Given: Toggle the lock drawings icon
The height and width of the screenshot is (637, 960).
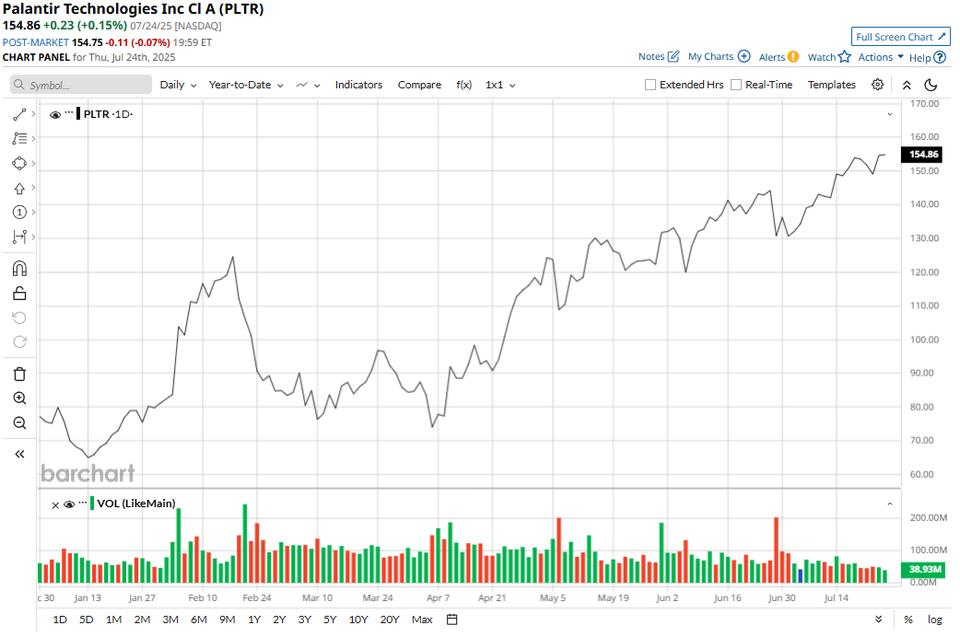Looking at the screenshot, I should [x=20, y=293].
